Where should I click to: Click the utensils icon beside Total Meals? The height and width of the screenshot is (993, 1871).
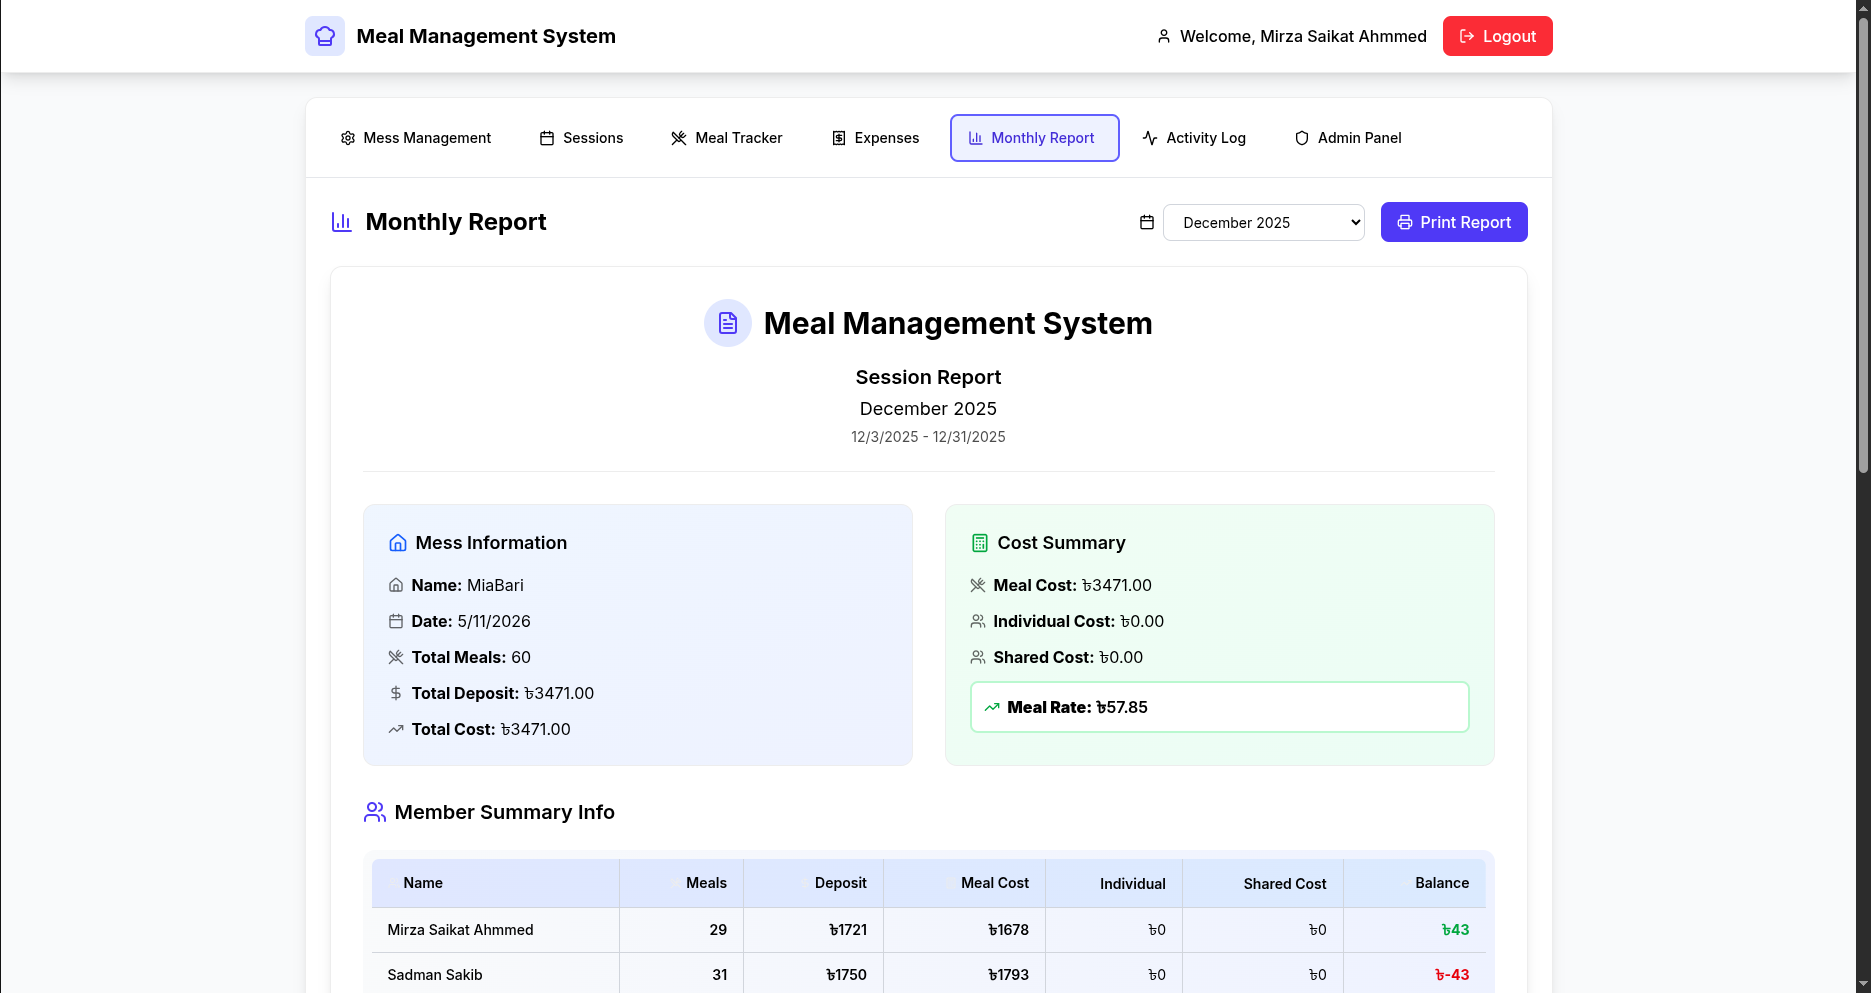click(396, 657)
